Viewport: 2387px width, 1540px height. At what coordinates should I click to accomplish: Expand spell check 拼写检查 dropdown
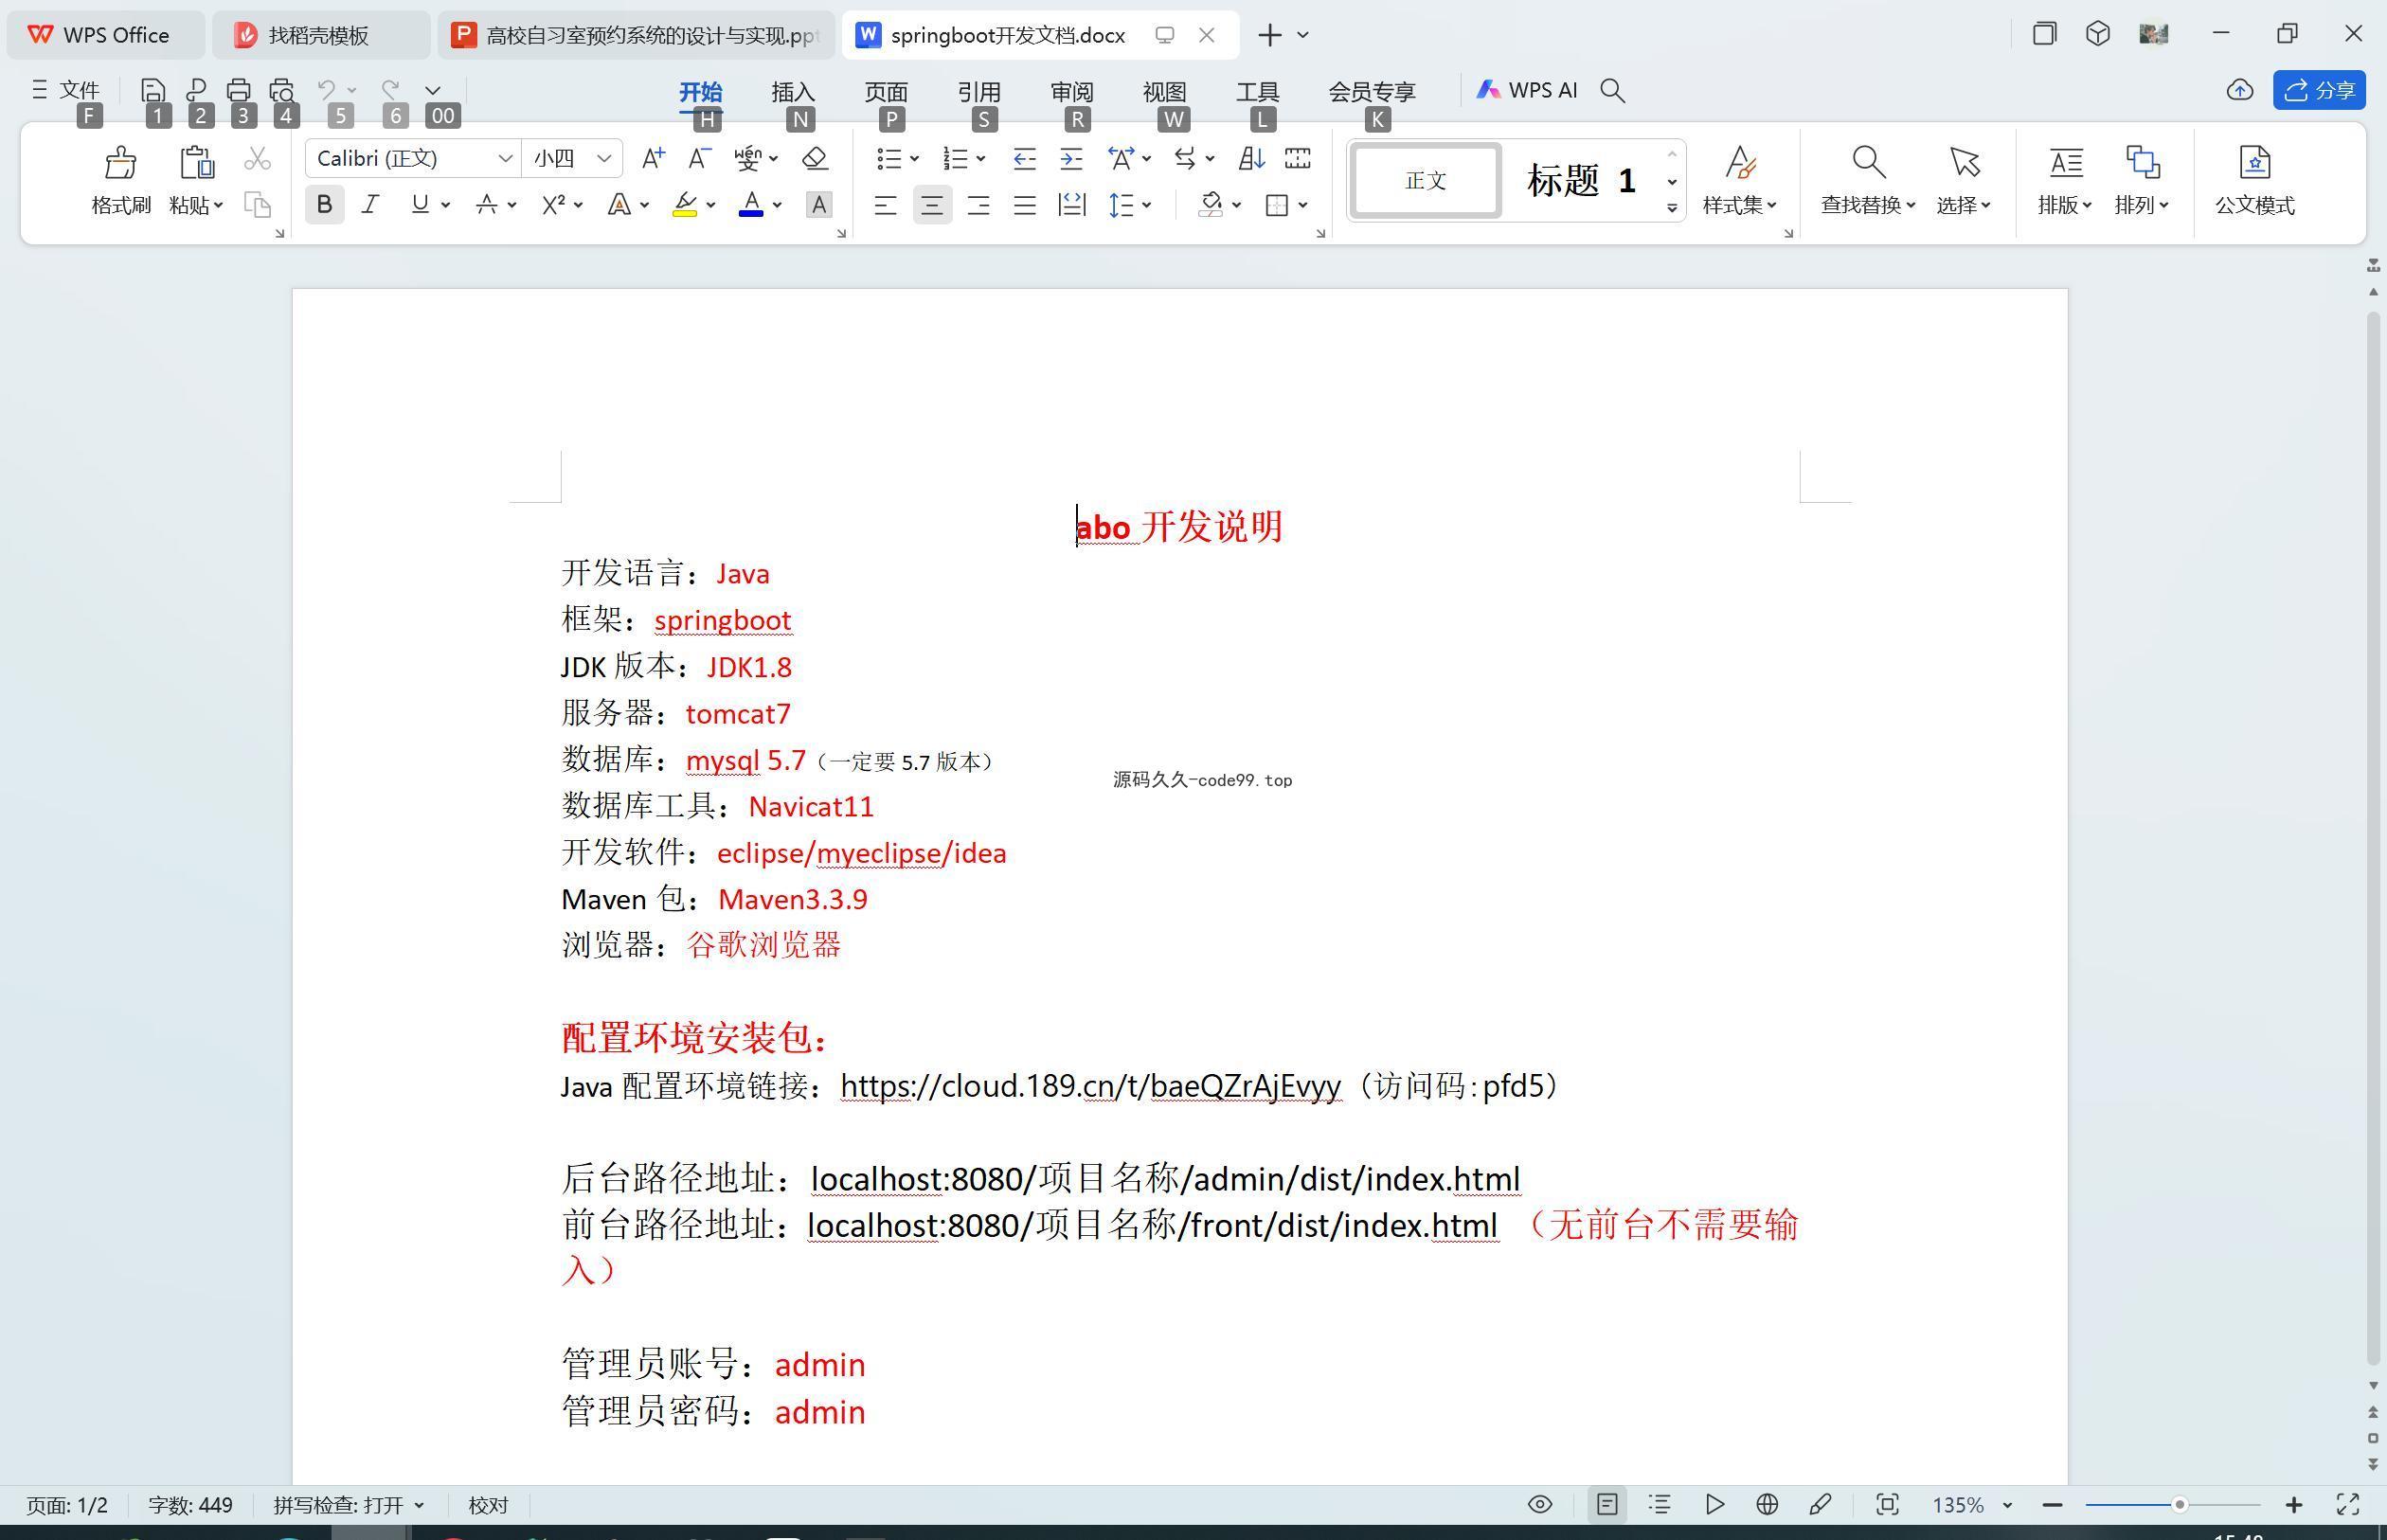click(419, 1505)
